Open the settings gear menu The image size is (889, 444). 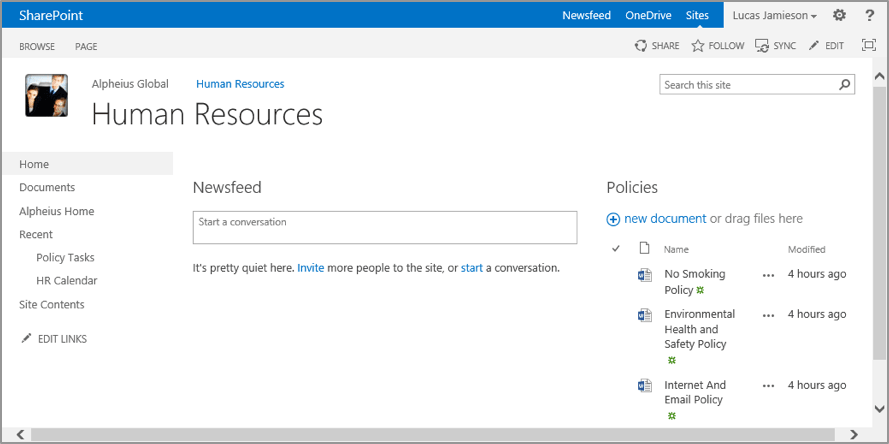839,15
